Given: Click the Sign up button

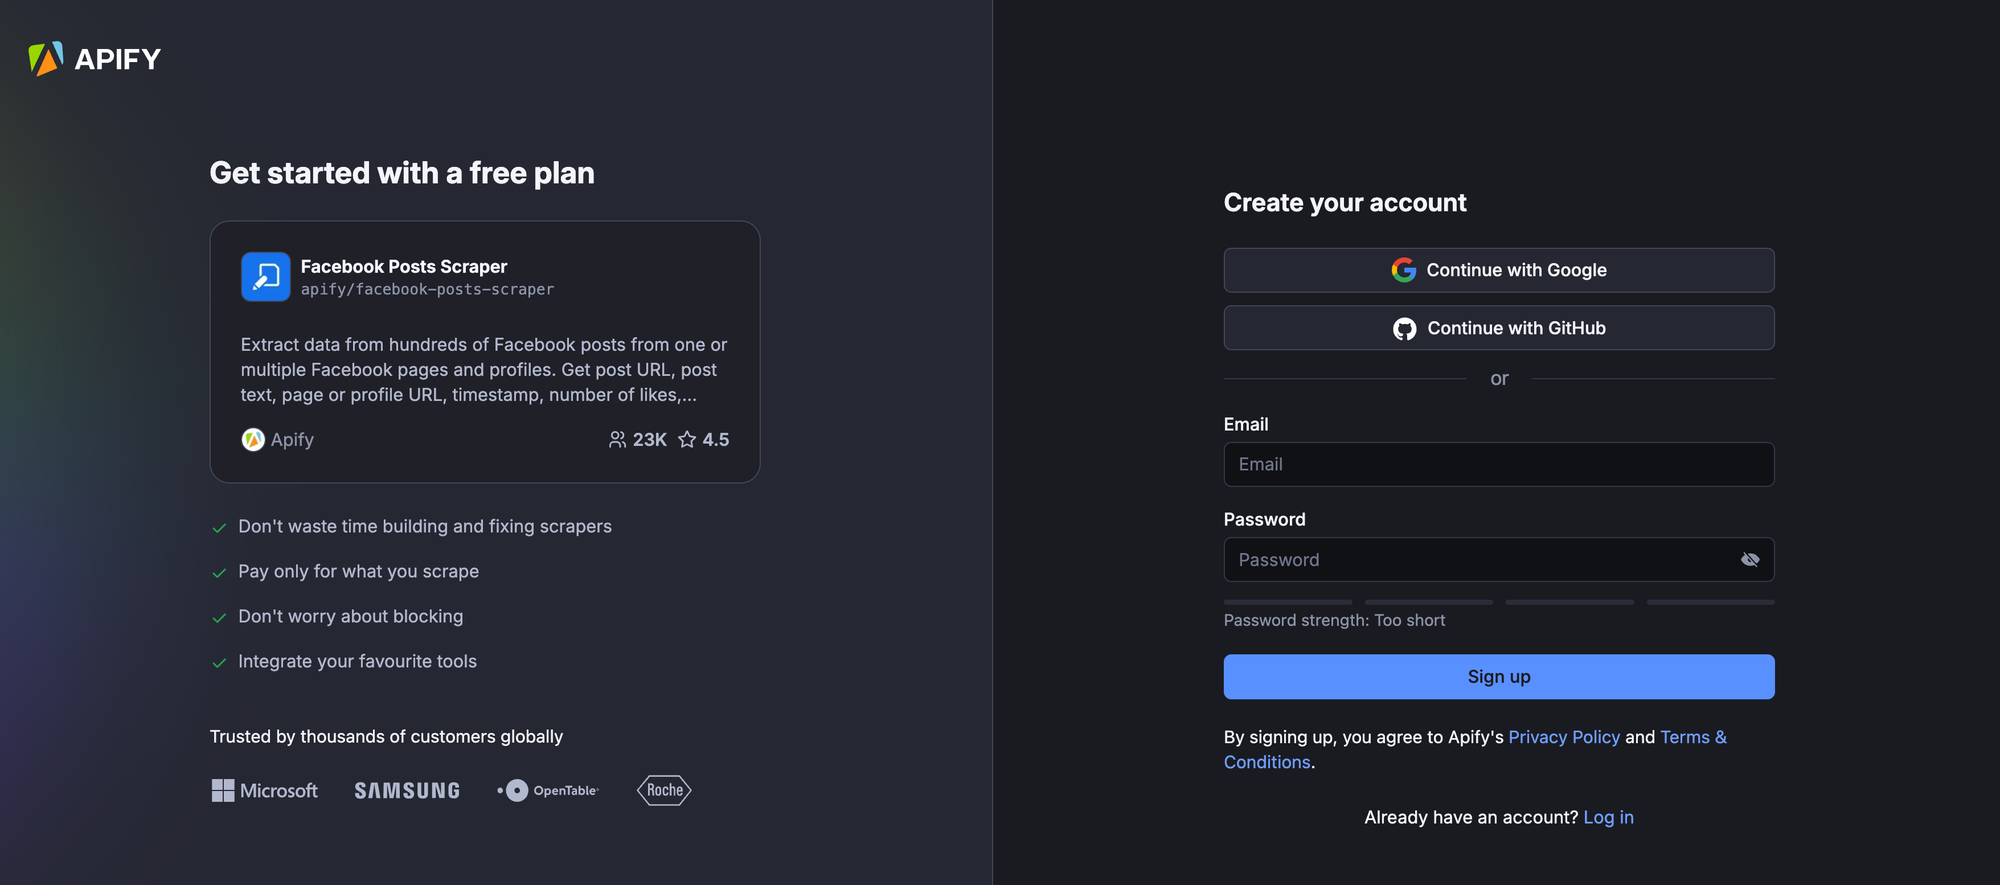Looking at the screenshot, I should (1499, 677).
